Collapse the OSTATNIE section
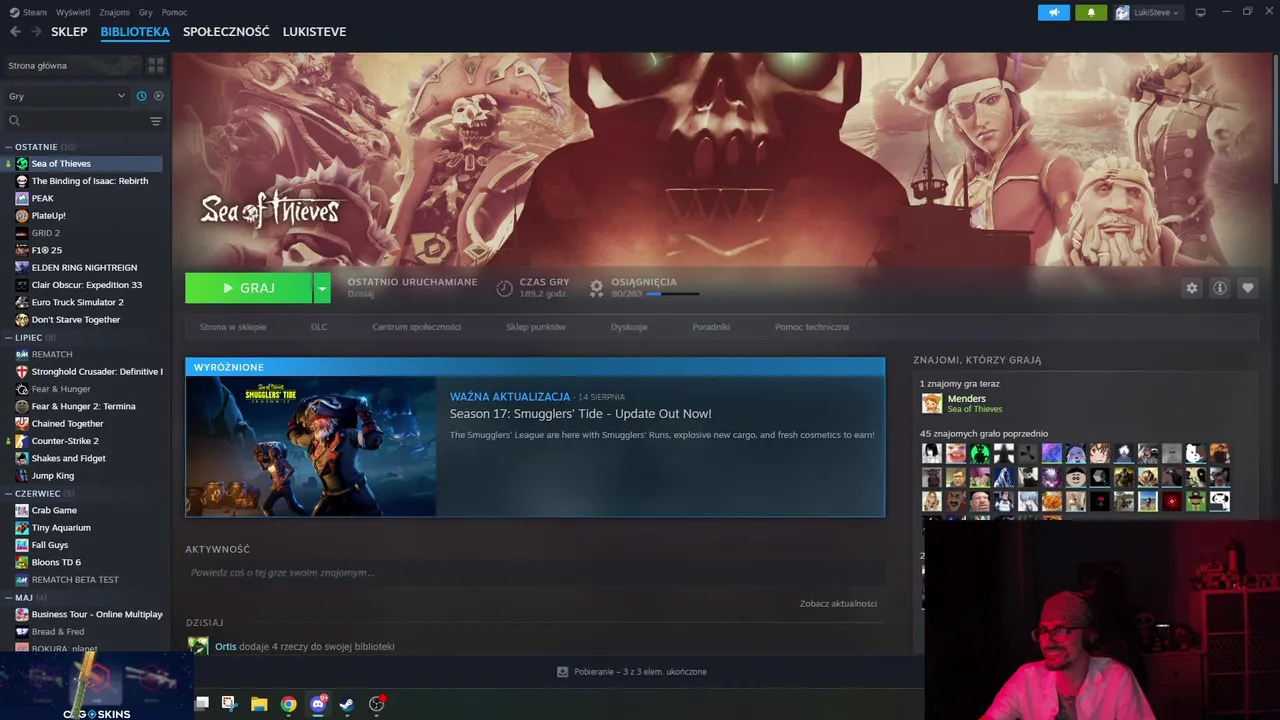Screen dimensions: 1280x720 pos(9,147)
